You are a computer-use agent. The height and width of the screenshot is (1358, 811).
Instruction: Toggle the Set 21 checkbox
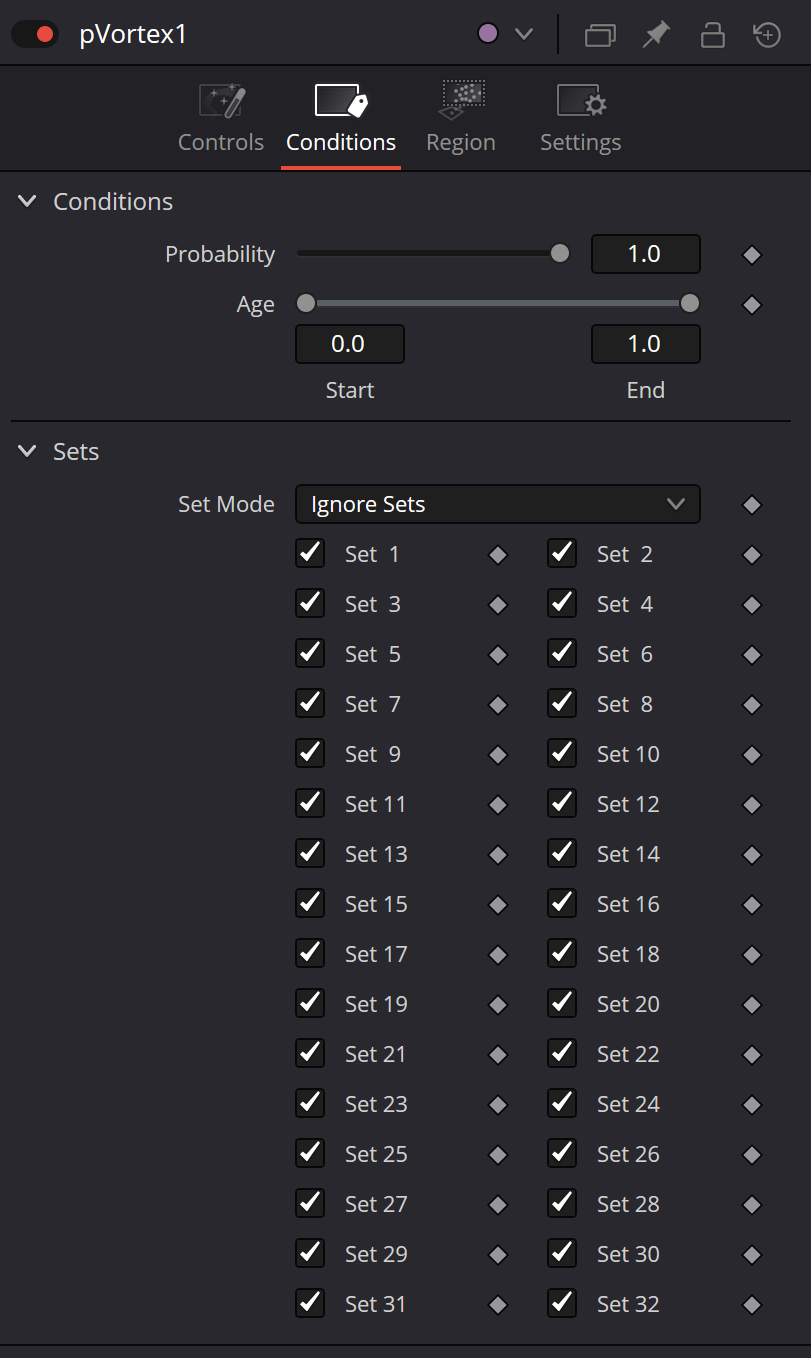pyautogui.click(x=310, y=1053)
